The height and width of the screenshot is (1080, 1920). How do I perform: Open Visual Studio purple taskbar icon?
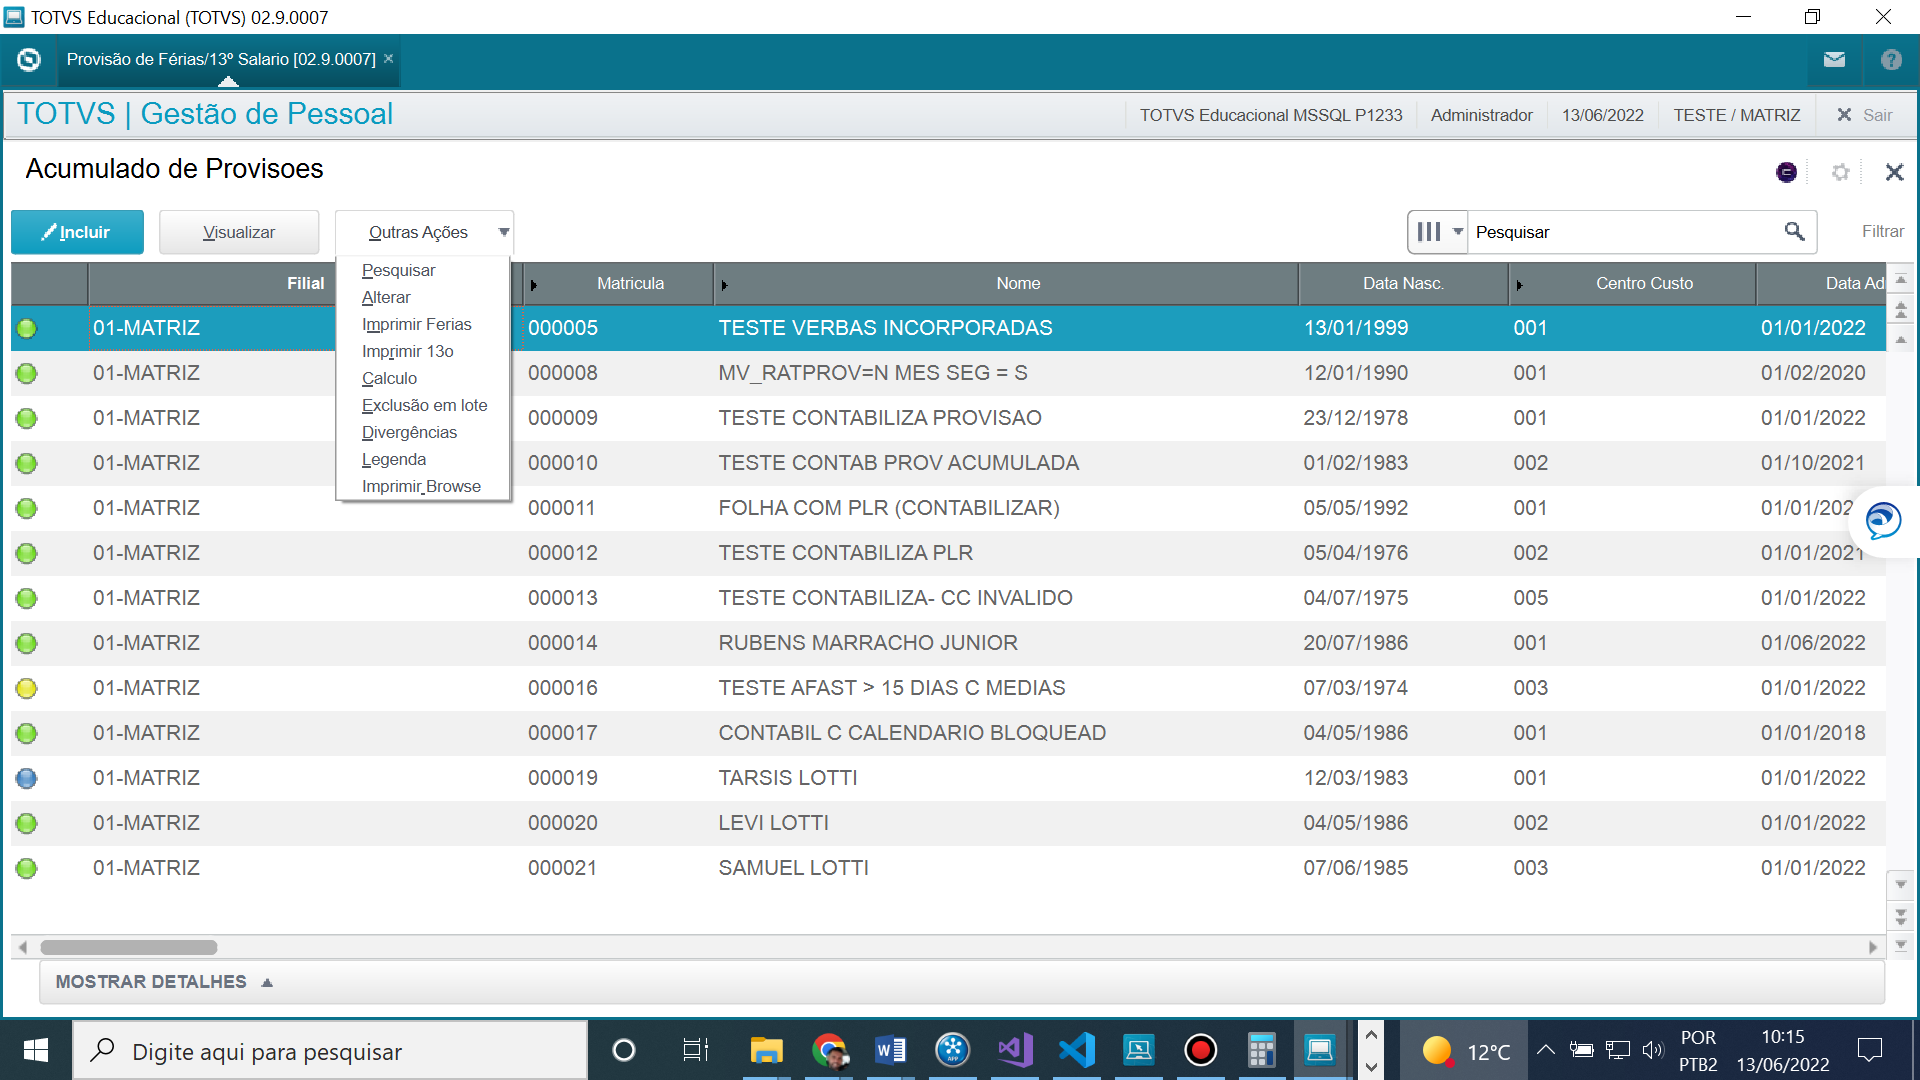coord(1015,1050)
